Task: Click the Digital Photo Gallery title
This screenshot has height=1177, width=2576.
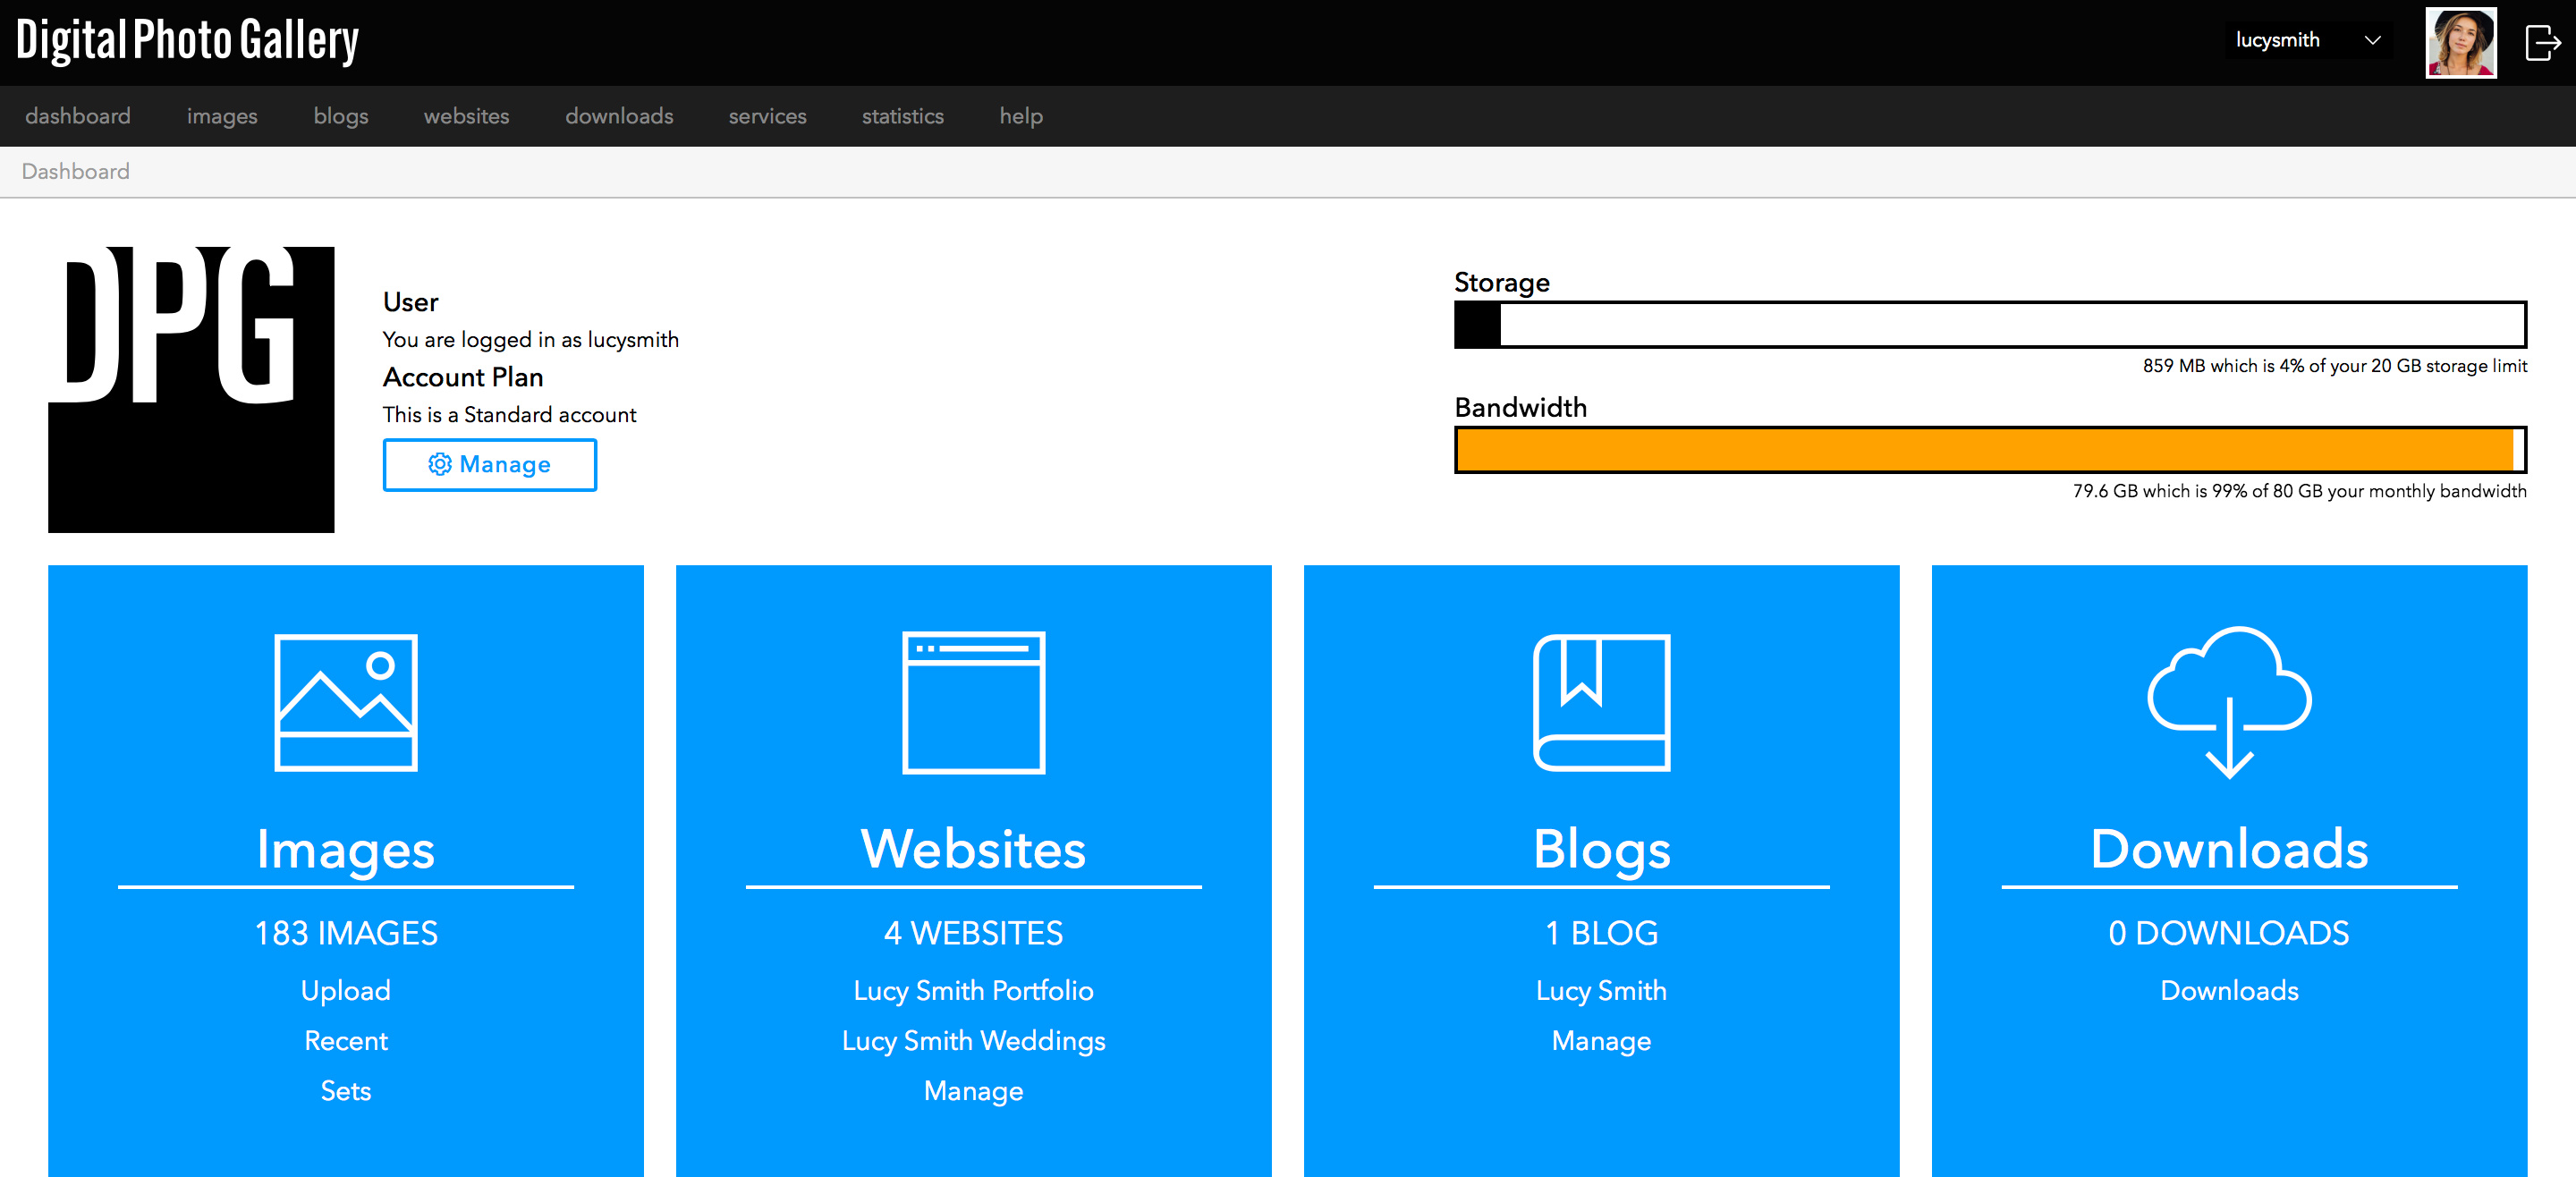Action: pos(188,40)
